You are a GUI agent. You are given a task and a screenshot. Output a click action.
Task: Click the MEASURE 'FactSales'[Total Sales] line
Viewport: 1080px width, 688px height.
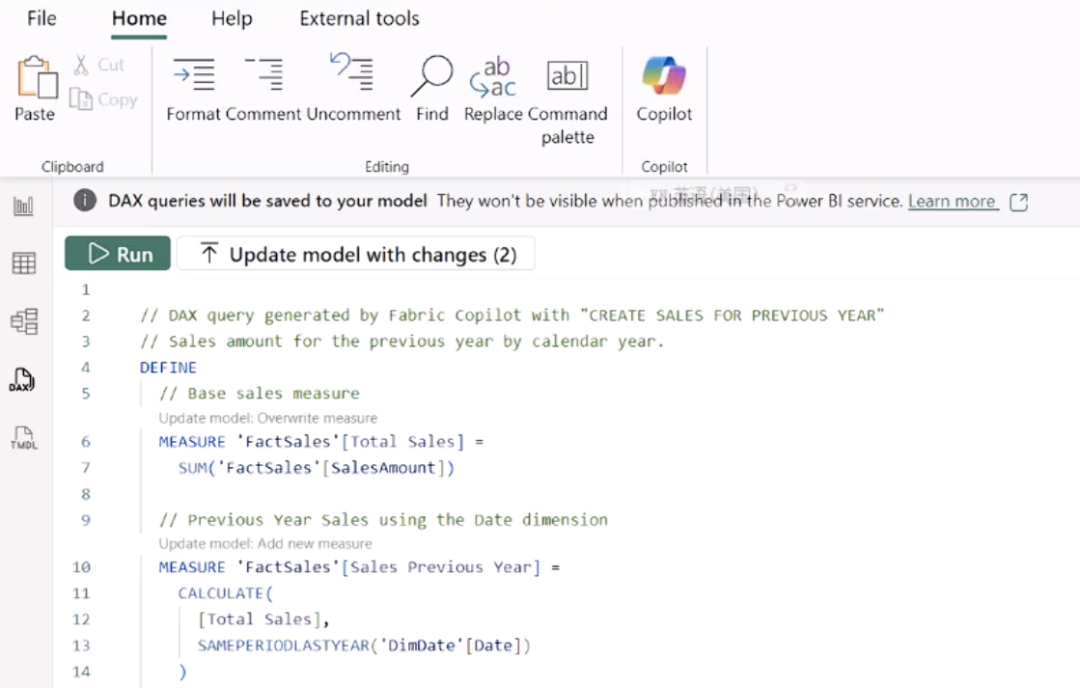tap(321, 441)
